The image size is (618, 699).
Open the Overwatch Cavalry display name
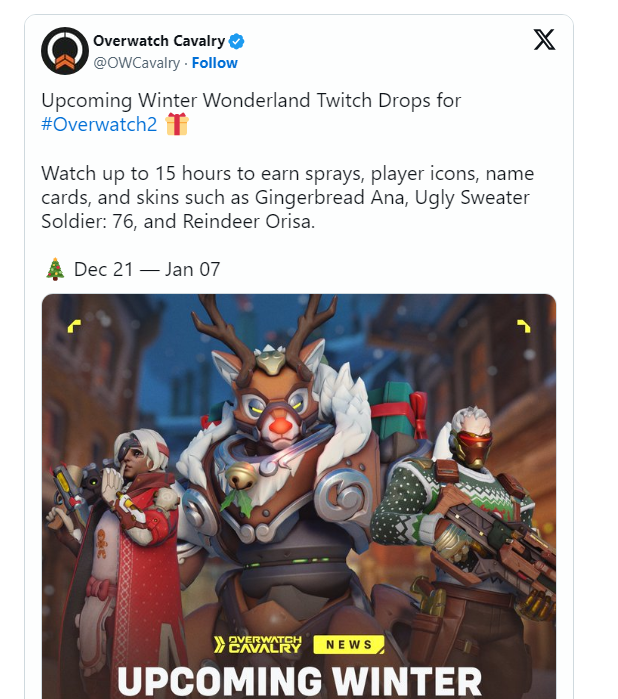(x=159, y=41)
